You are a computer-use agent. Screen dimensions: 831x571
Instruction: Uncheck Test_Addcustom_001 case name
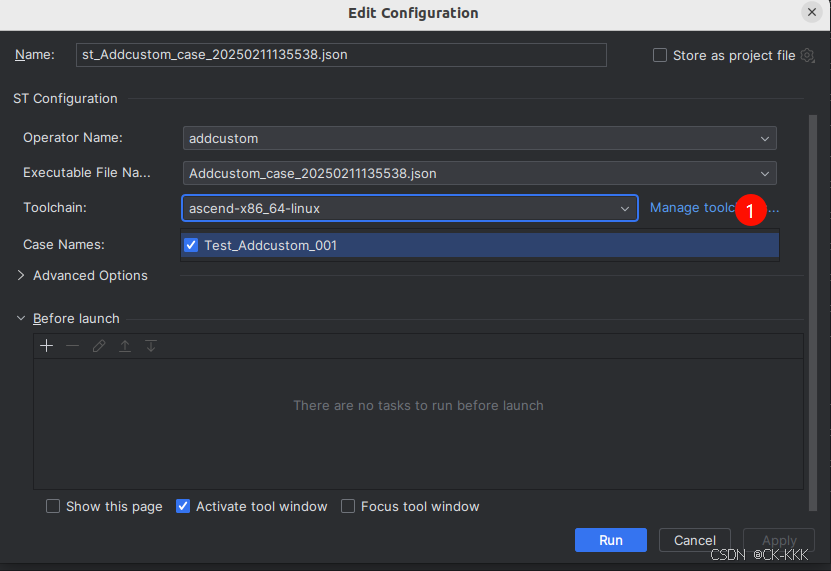pos(191,245)
